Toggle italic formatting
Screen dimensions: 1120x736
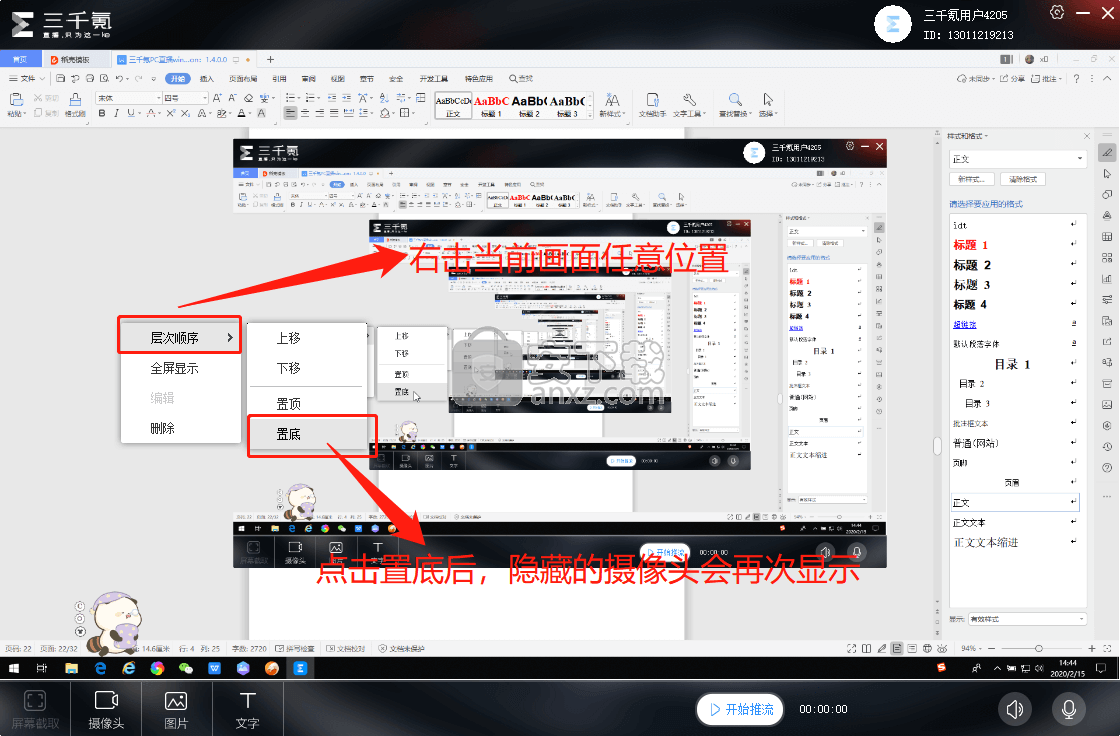tap(116, 113)
